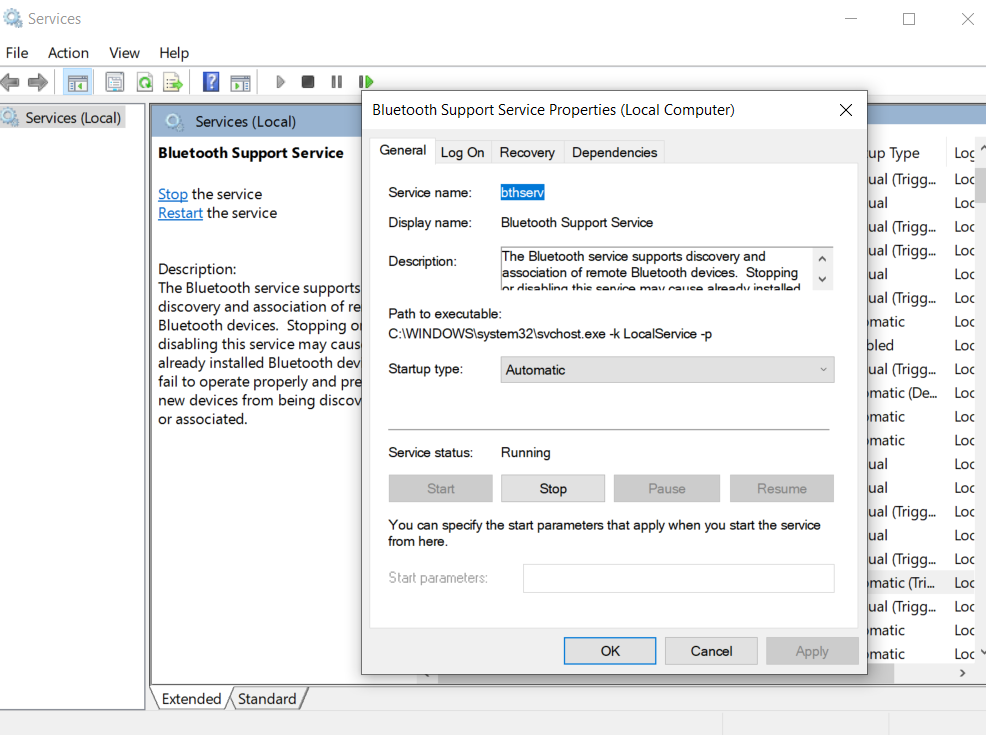The height and width of the screenshot is (735, 986).
Task: Click the Bluetooth Support Service heading in Extended pane
Action: pos(251,153)
